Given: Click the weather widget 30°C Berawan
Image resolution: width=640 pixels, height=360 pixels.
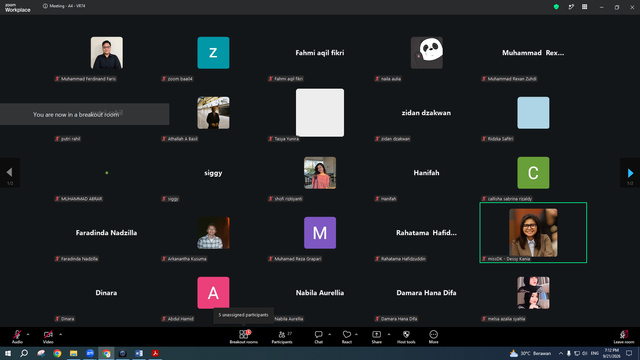Looking at the screenshot, I should click(x=530, y=353).
